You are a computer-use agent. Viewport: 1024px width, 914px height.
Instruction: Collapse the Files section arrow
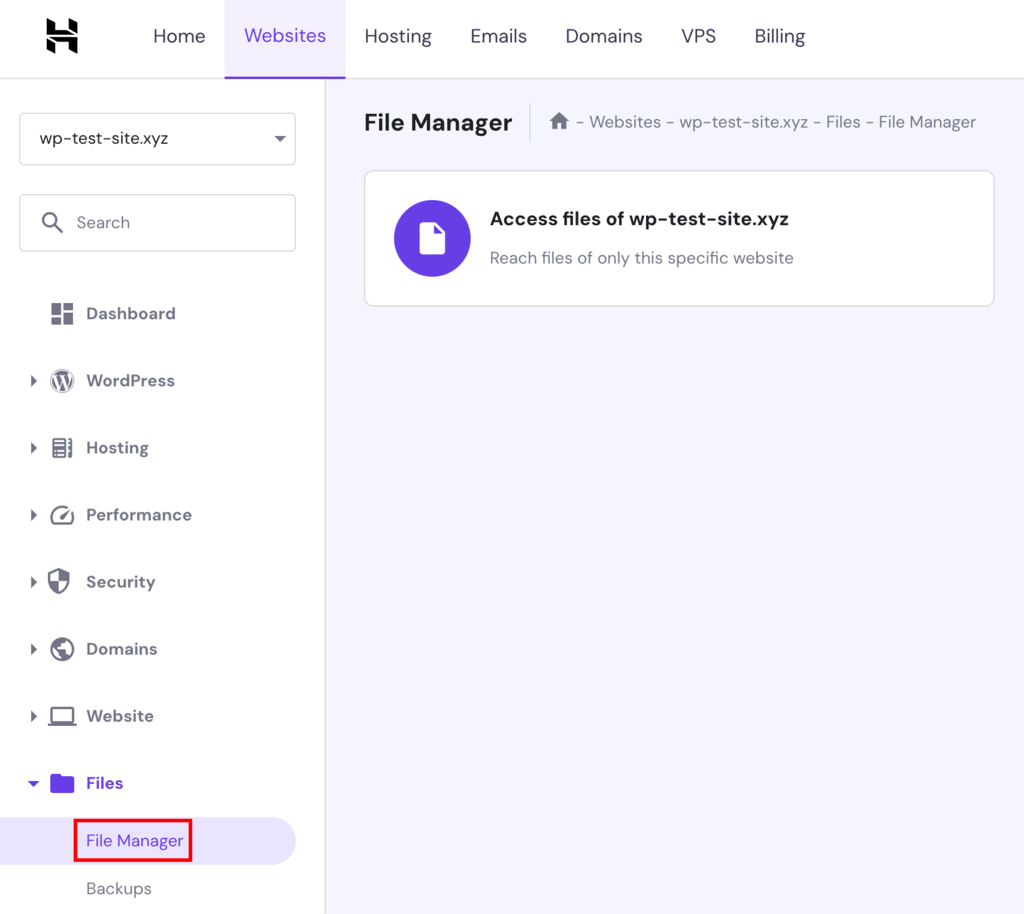point(33,783)
